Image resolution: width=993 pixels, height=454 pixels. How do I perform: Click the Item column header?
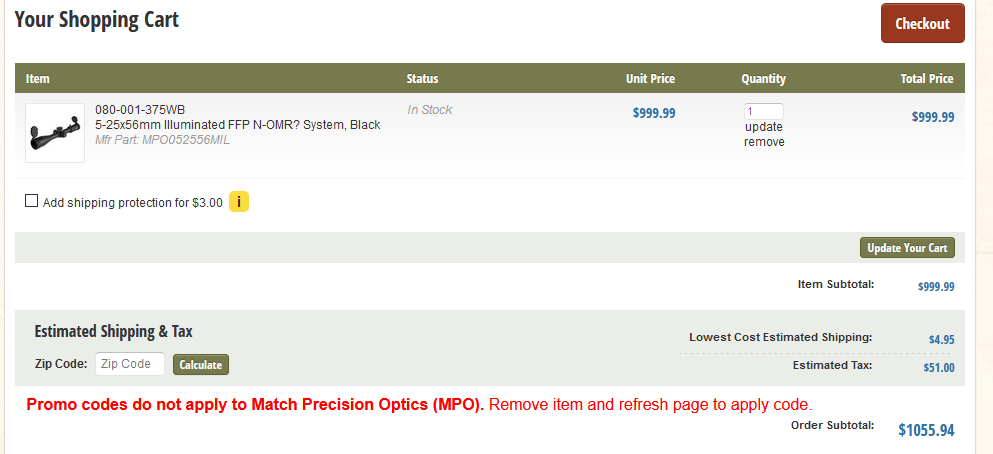pos(37,79)
